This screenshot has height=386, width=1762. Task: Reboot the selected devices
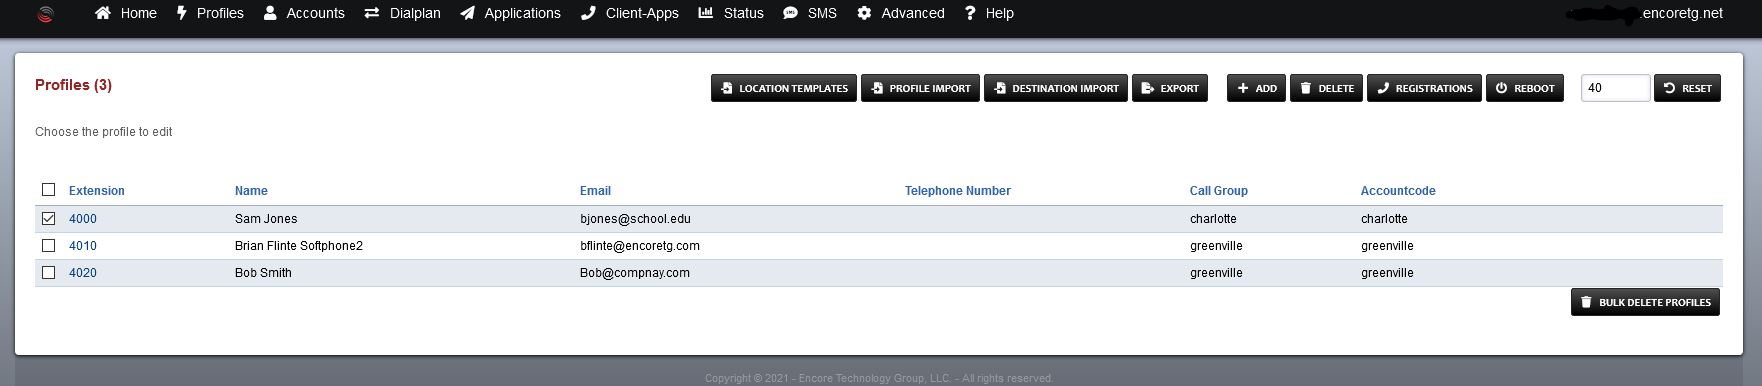tap(1525, 88)
